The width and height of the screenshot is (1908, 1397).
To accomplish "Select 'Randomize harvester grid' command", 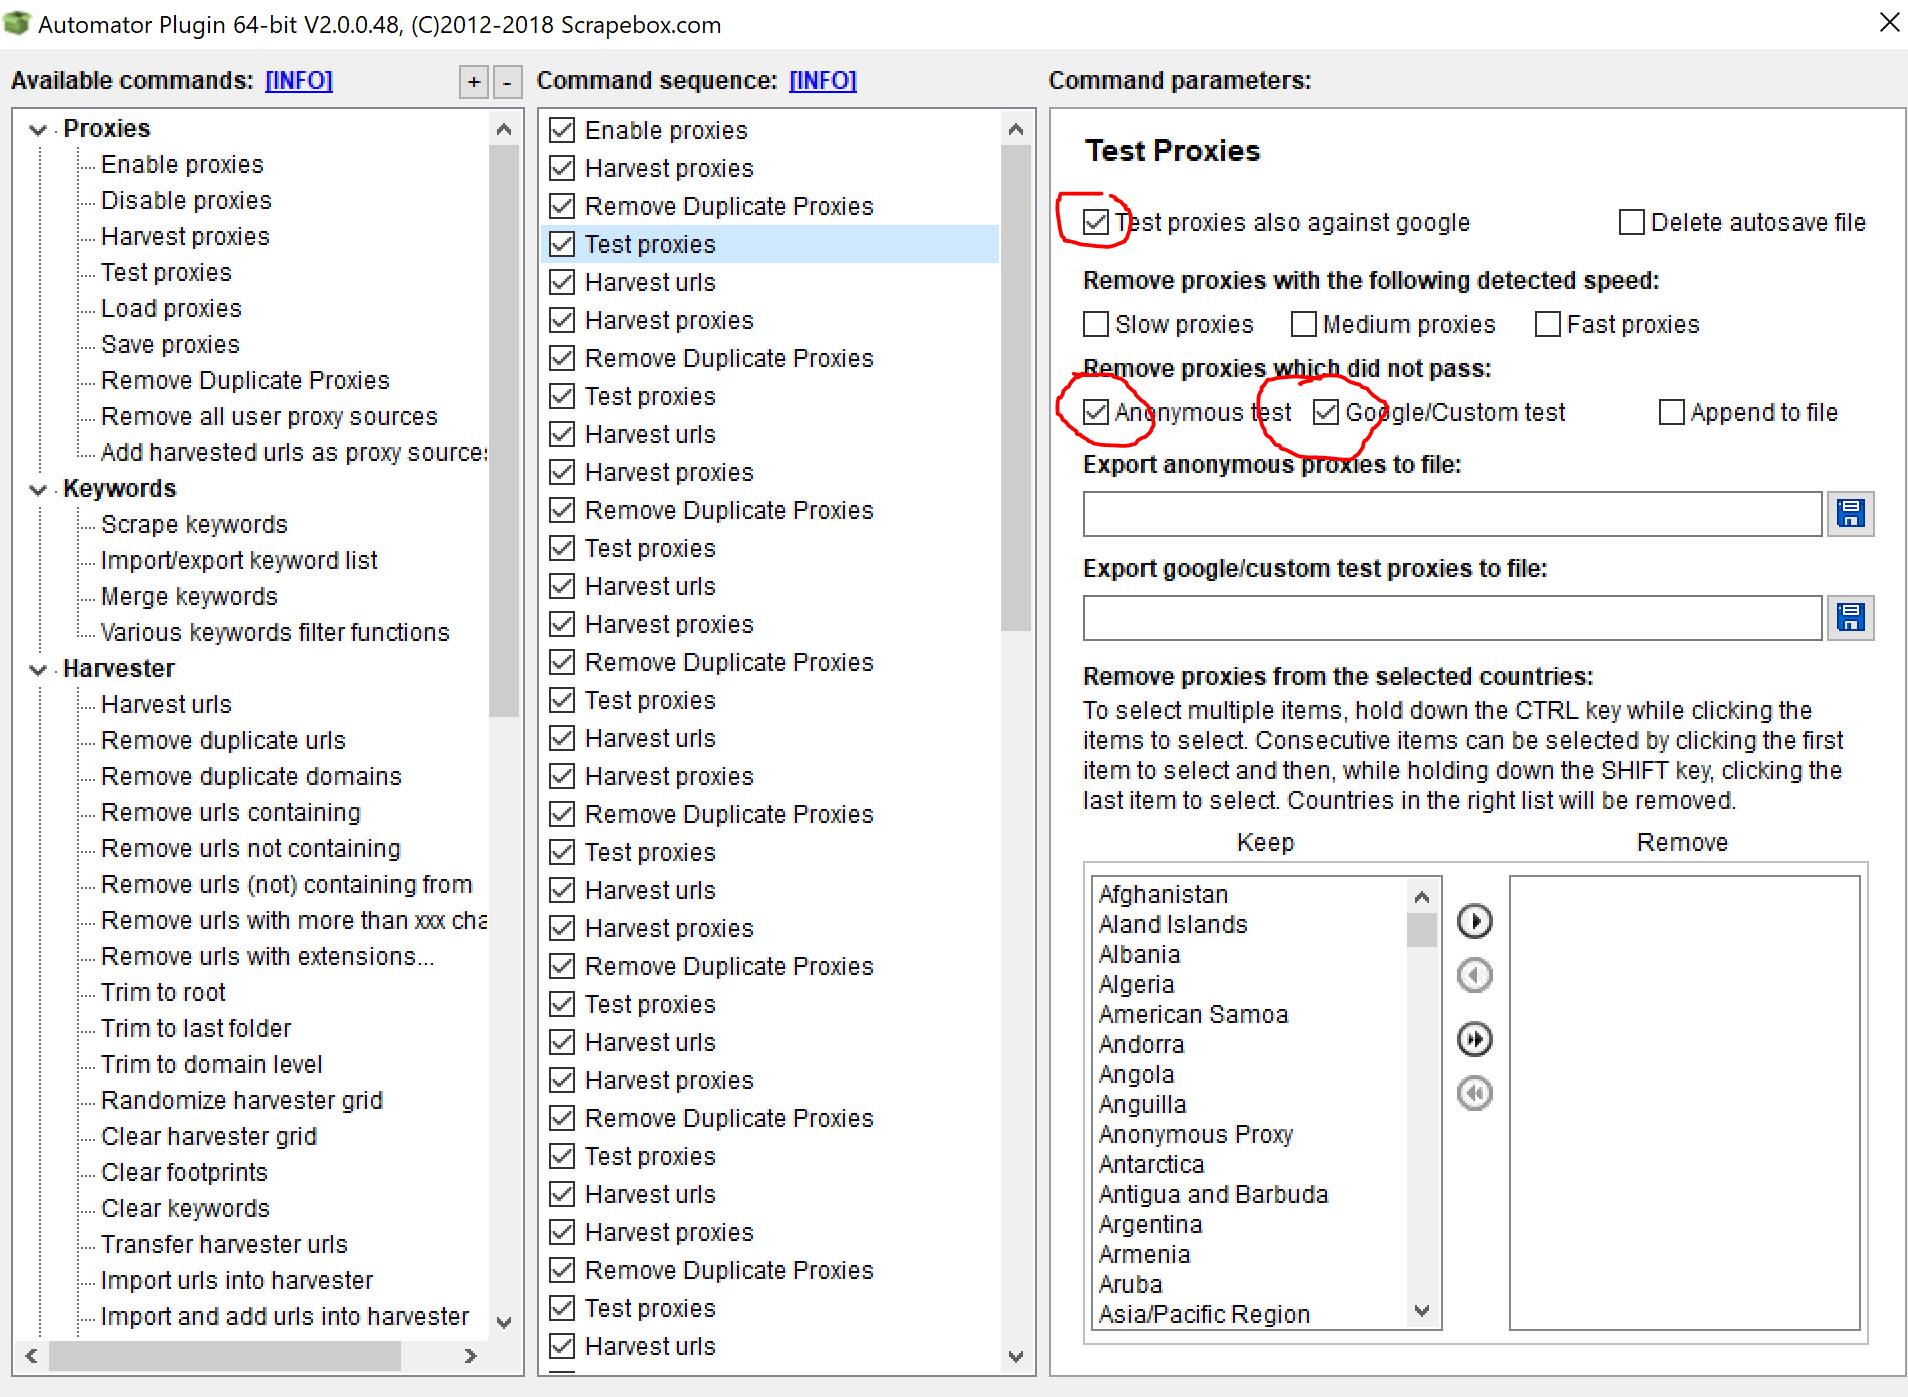I will tap(242, 1100).
